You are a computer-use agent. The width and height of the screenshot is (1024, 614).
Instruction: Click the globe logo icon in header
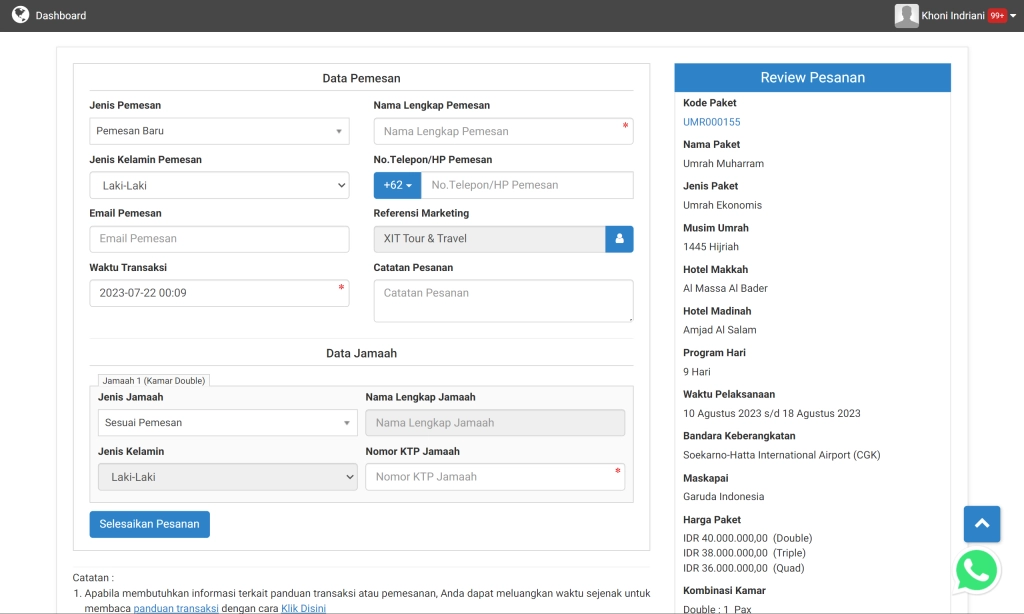(x=20, y=15)
